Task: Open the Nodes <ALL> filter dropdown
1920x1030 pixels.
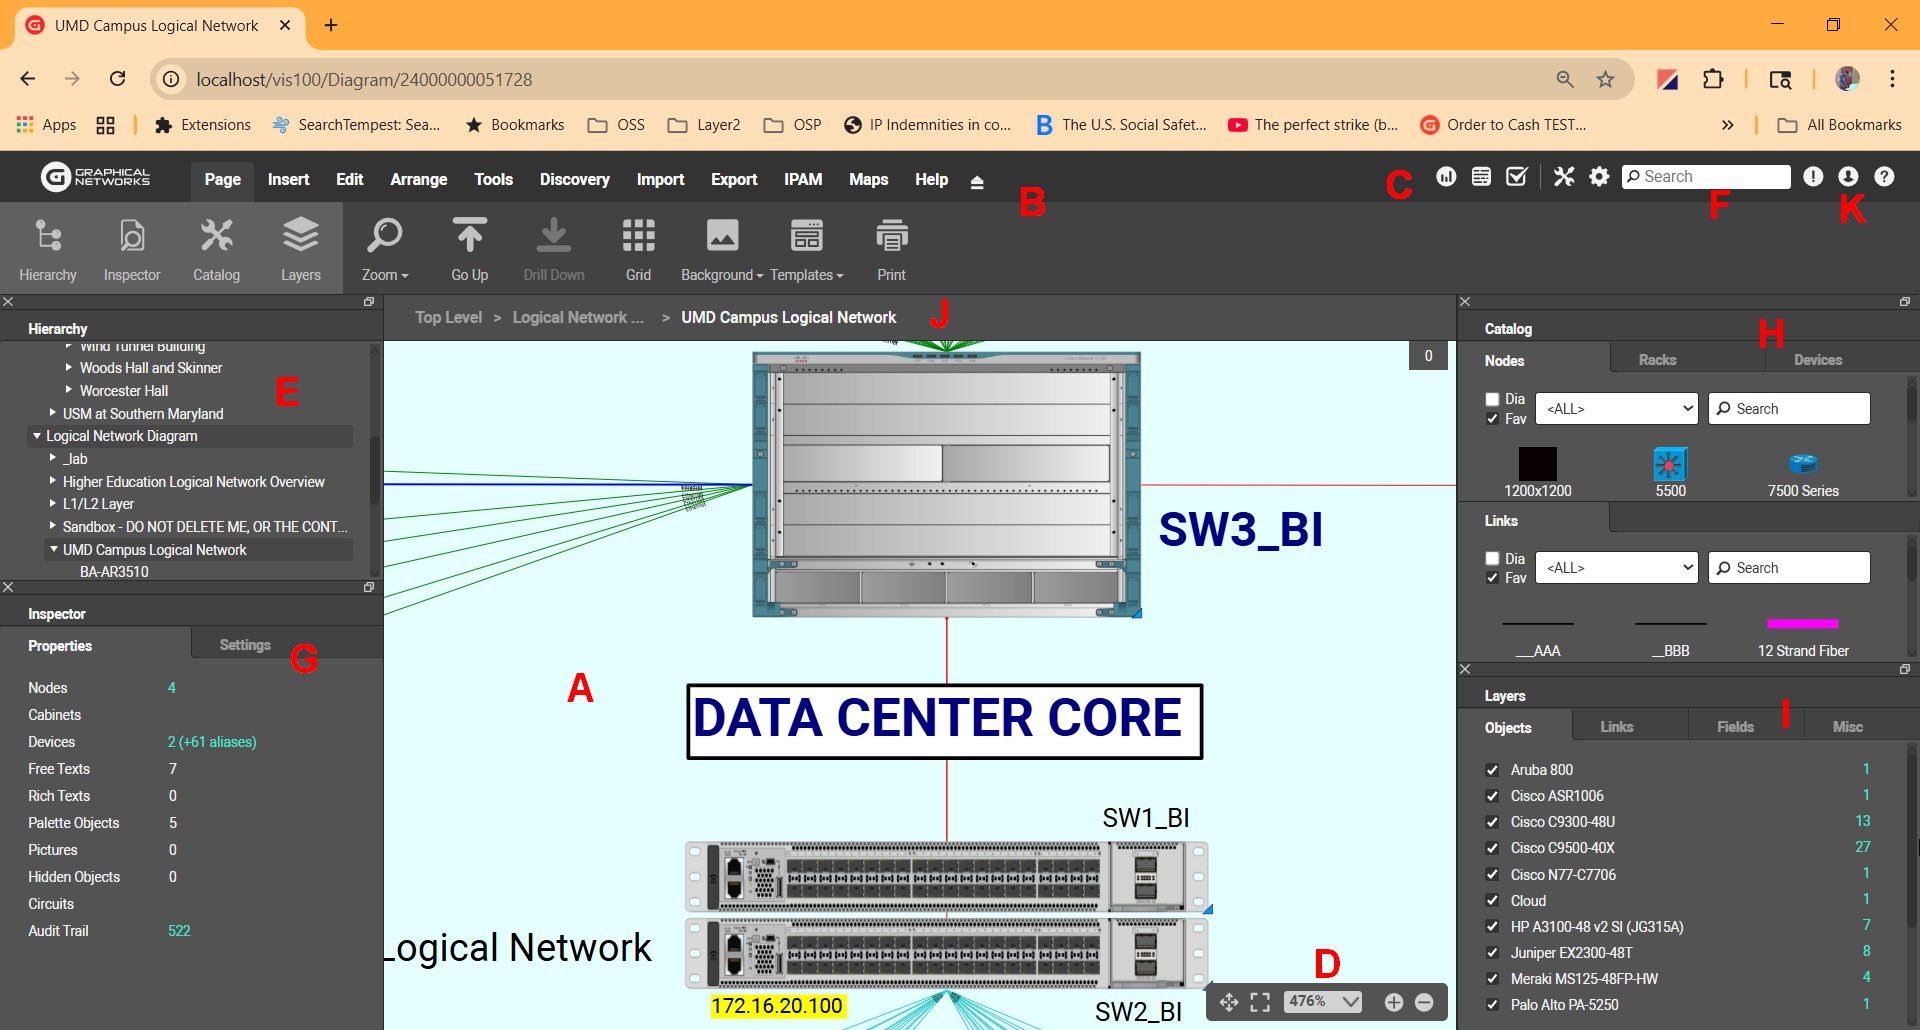Action: point(1617,409)
